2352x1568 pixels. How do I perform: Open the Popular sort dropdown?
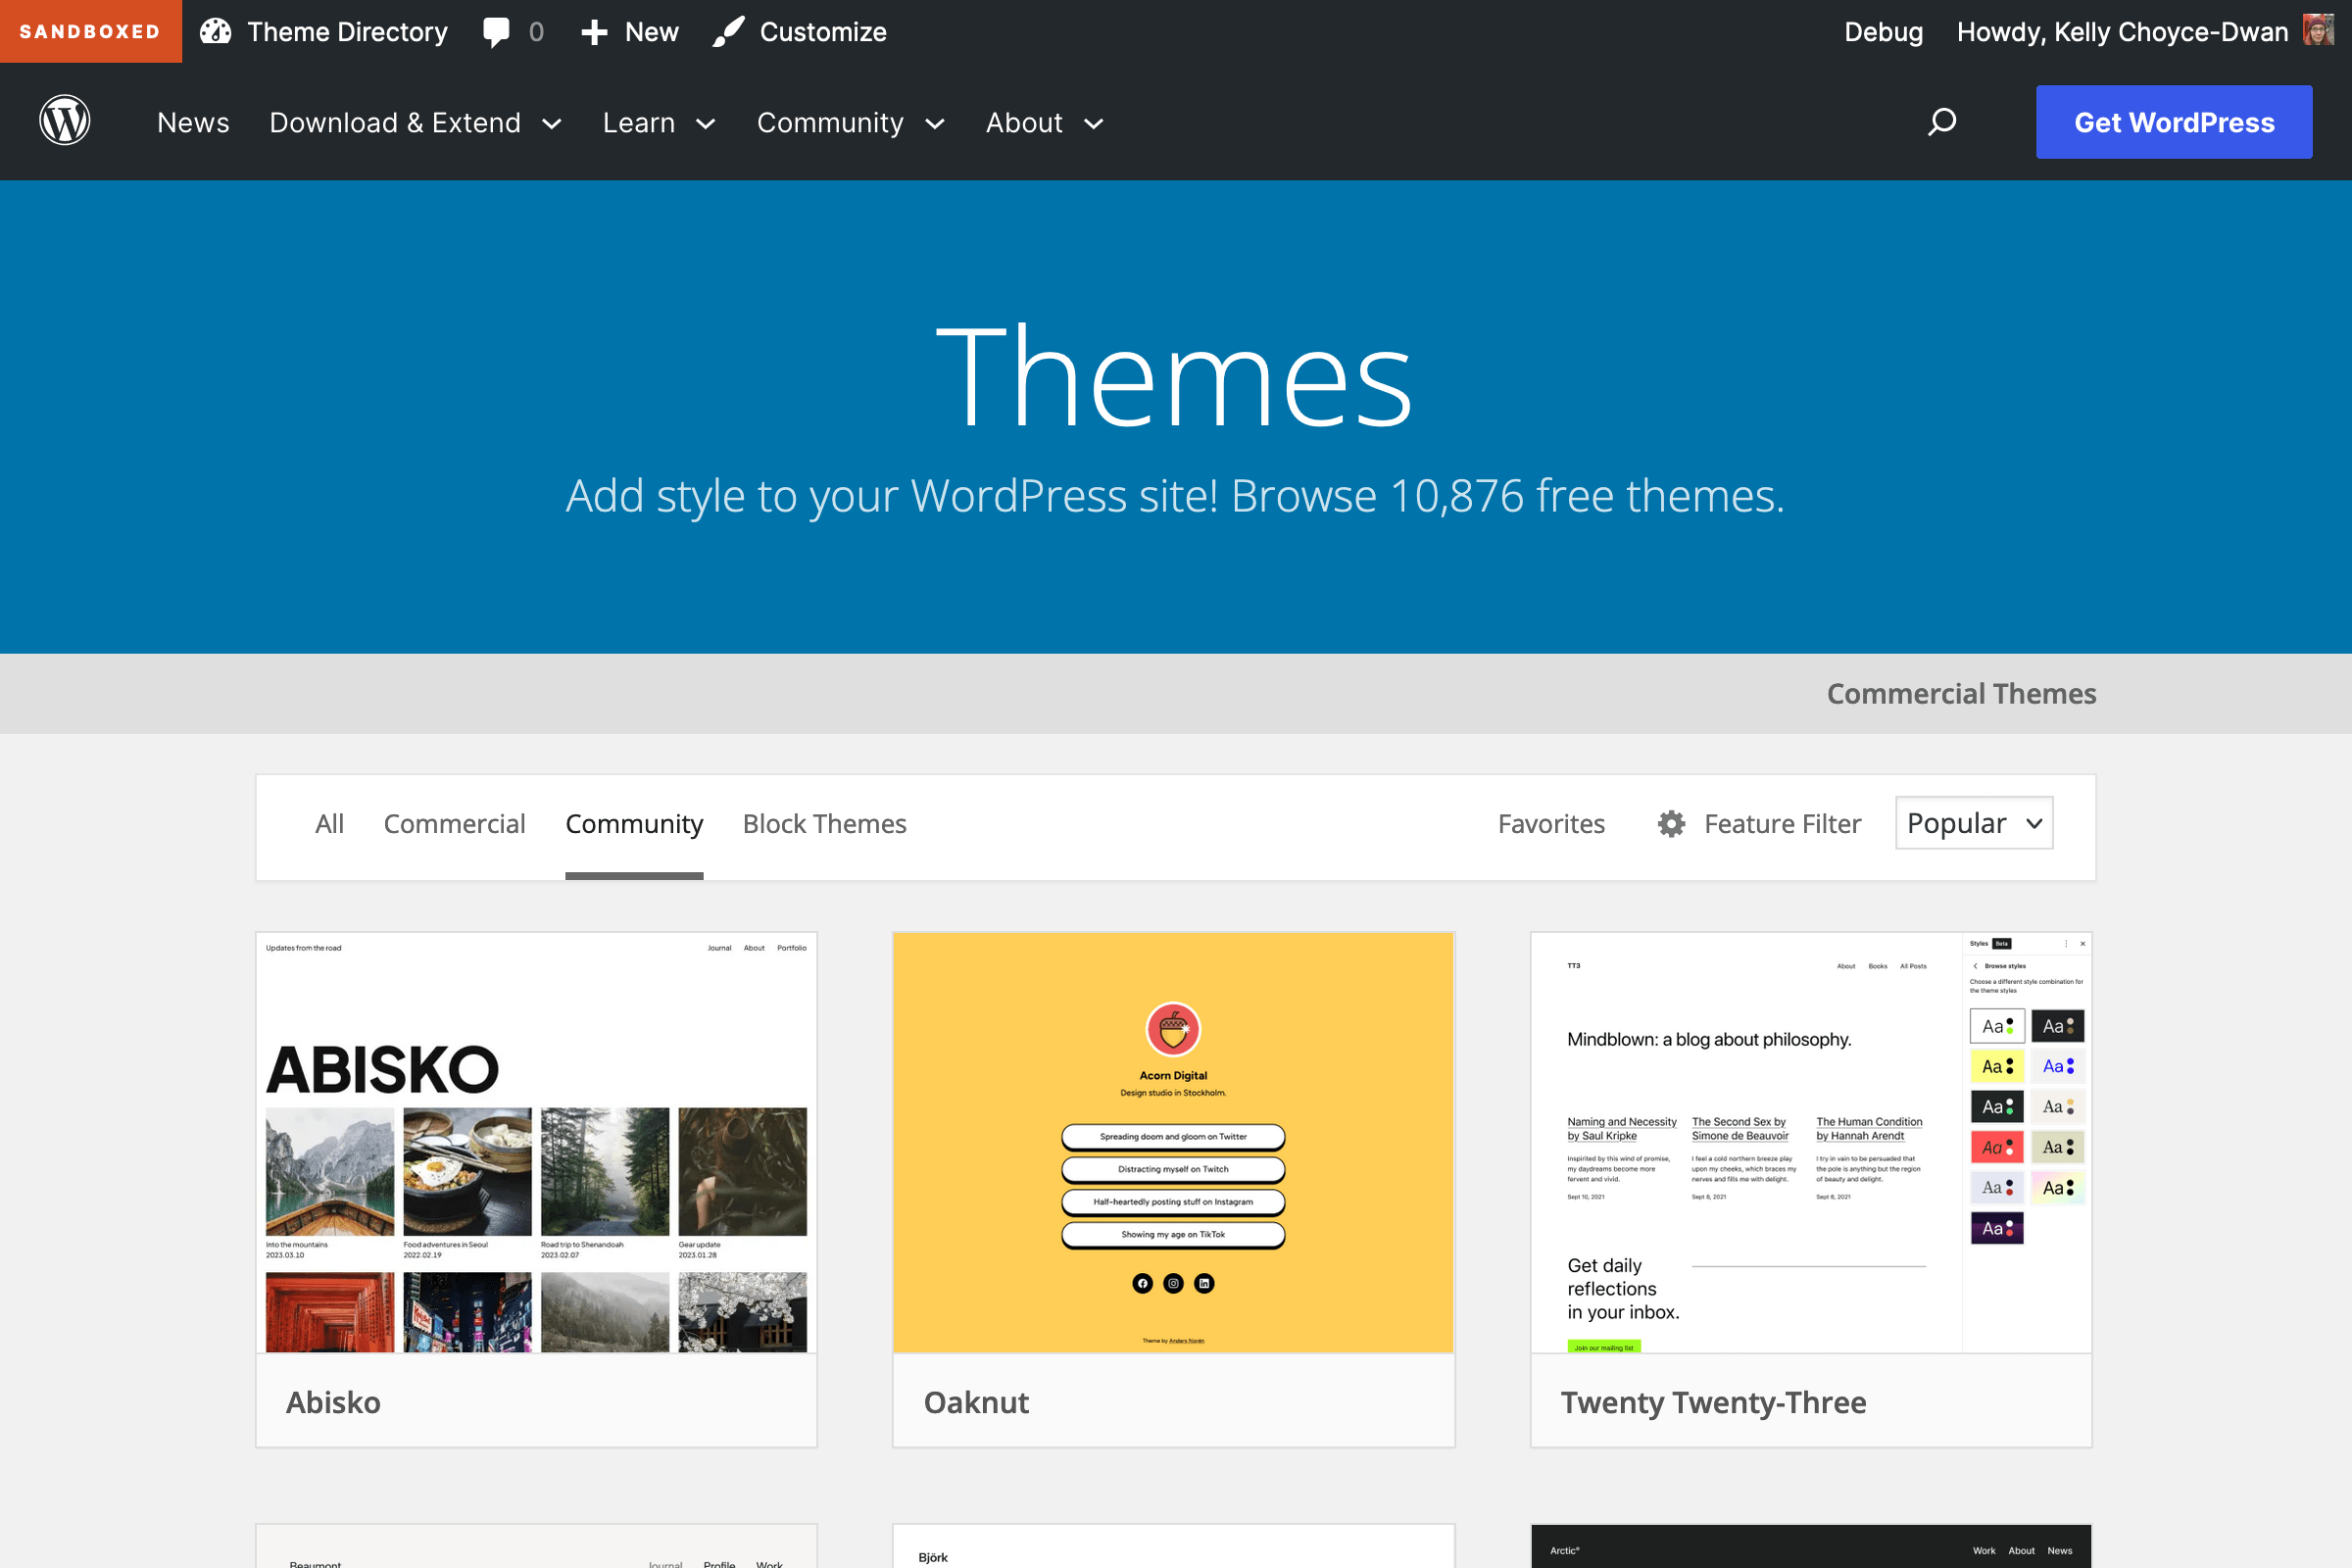point(1973,823)
